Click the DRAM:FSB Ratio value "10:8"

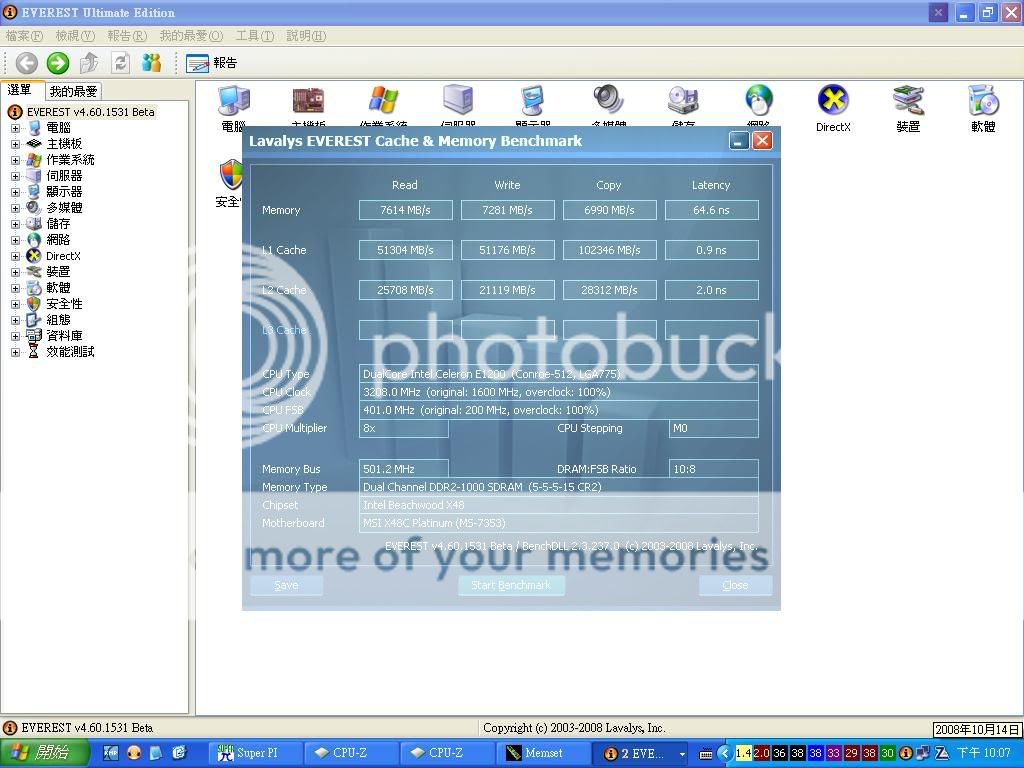point(714,469)
